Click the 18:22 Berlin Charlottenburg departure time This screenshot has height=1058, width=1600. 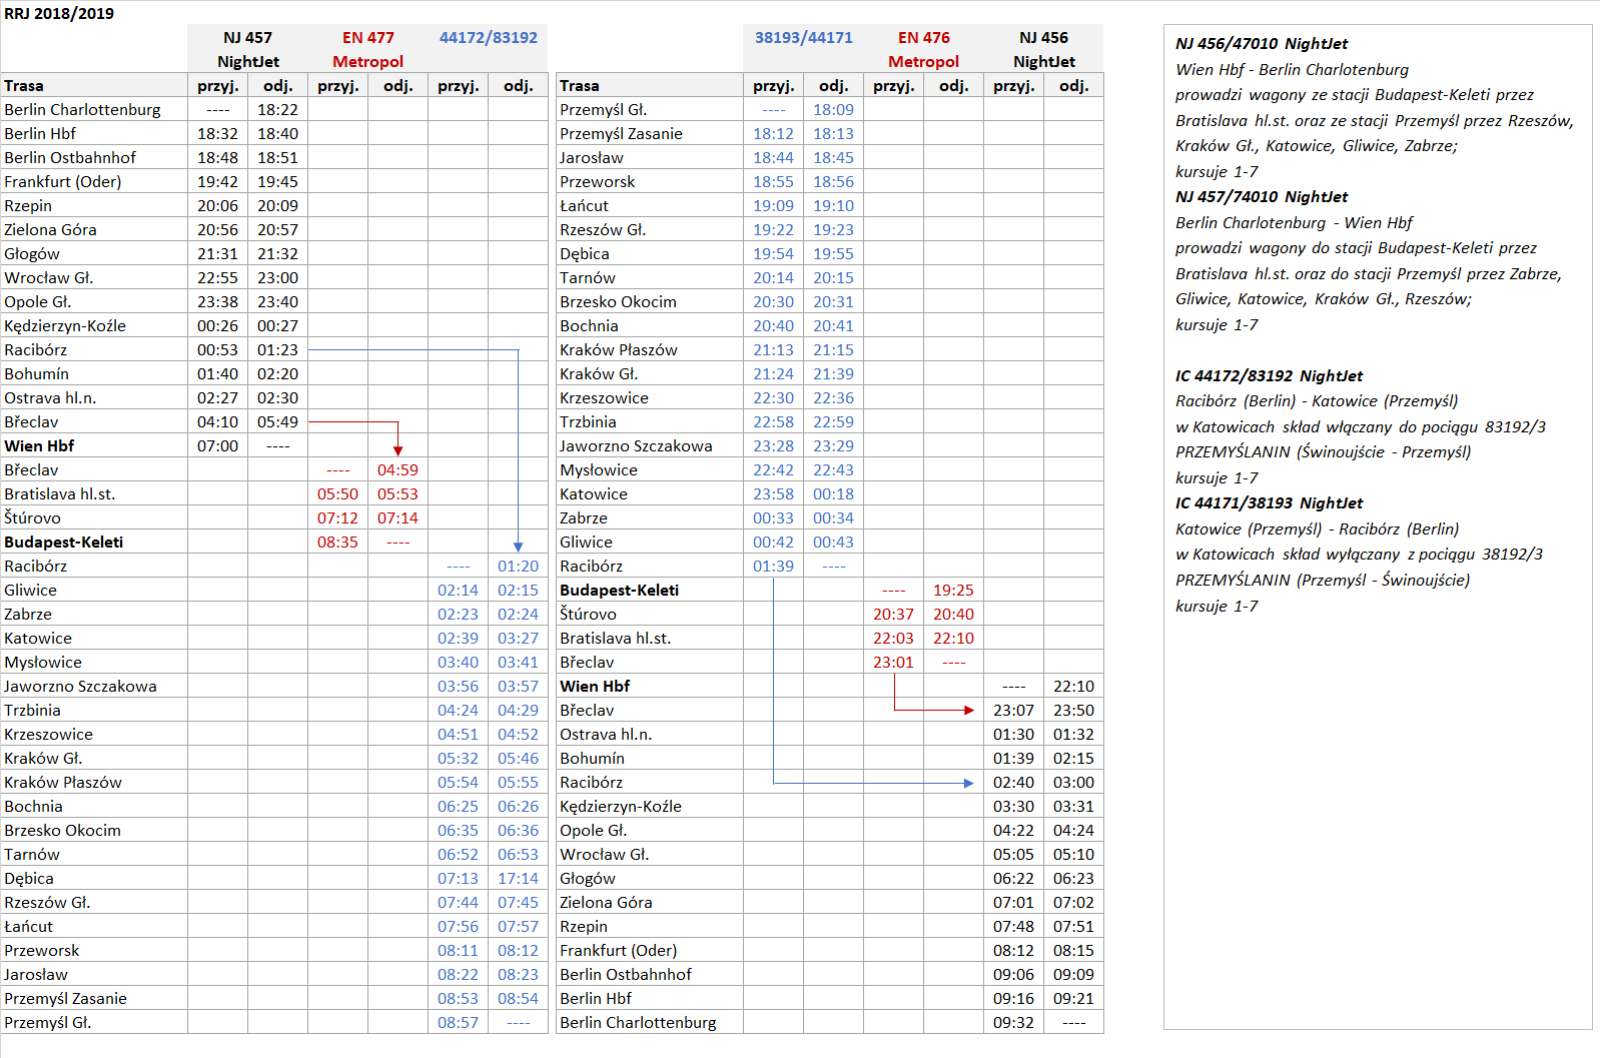(277, 110)
